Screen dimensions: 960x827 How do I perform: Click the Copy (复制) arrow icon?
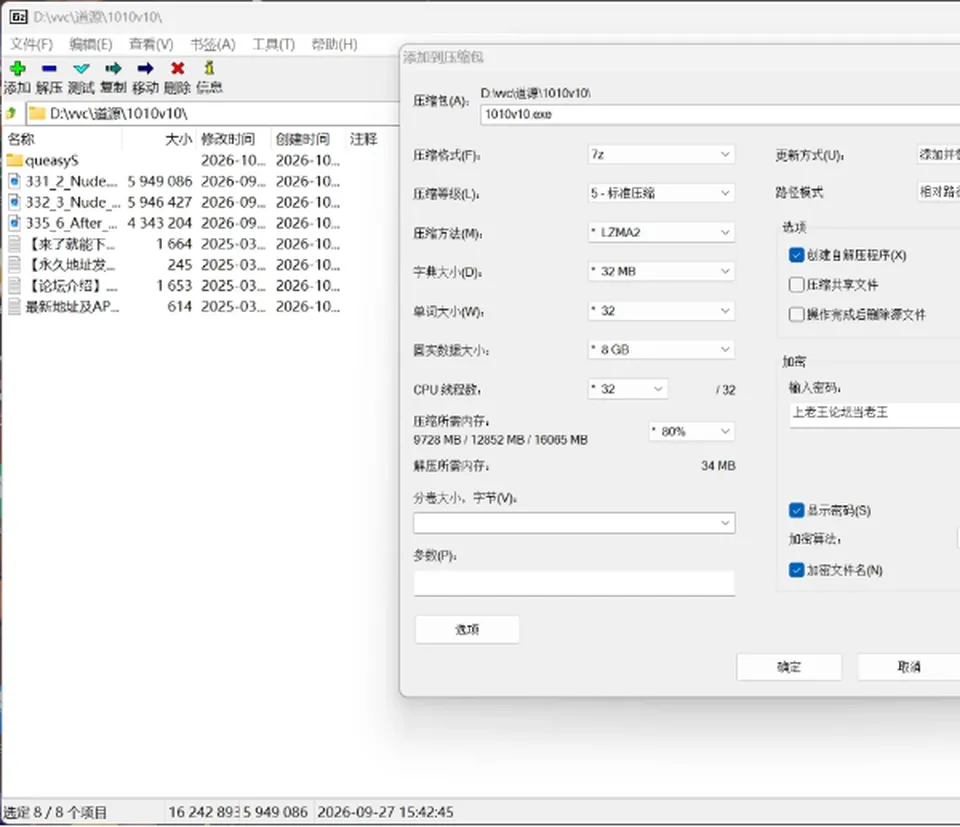click(113, 68)
